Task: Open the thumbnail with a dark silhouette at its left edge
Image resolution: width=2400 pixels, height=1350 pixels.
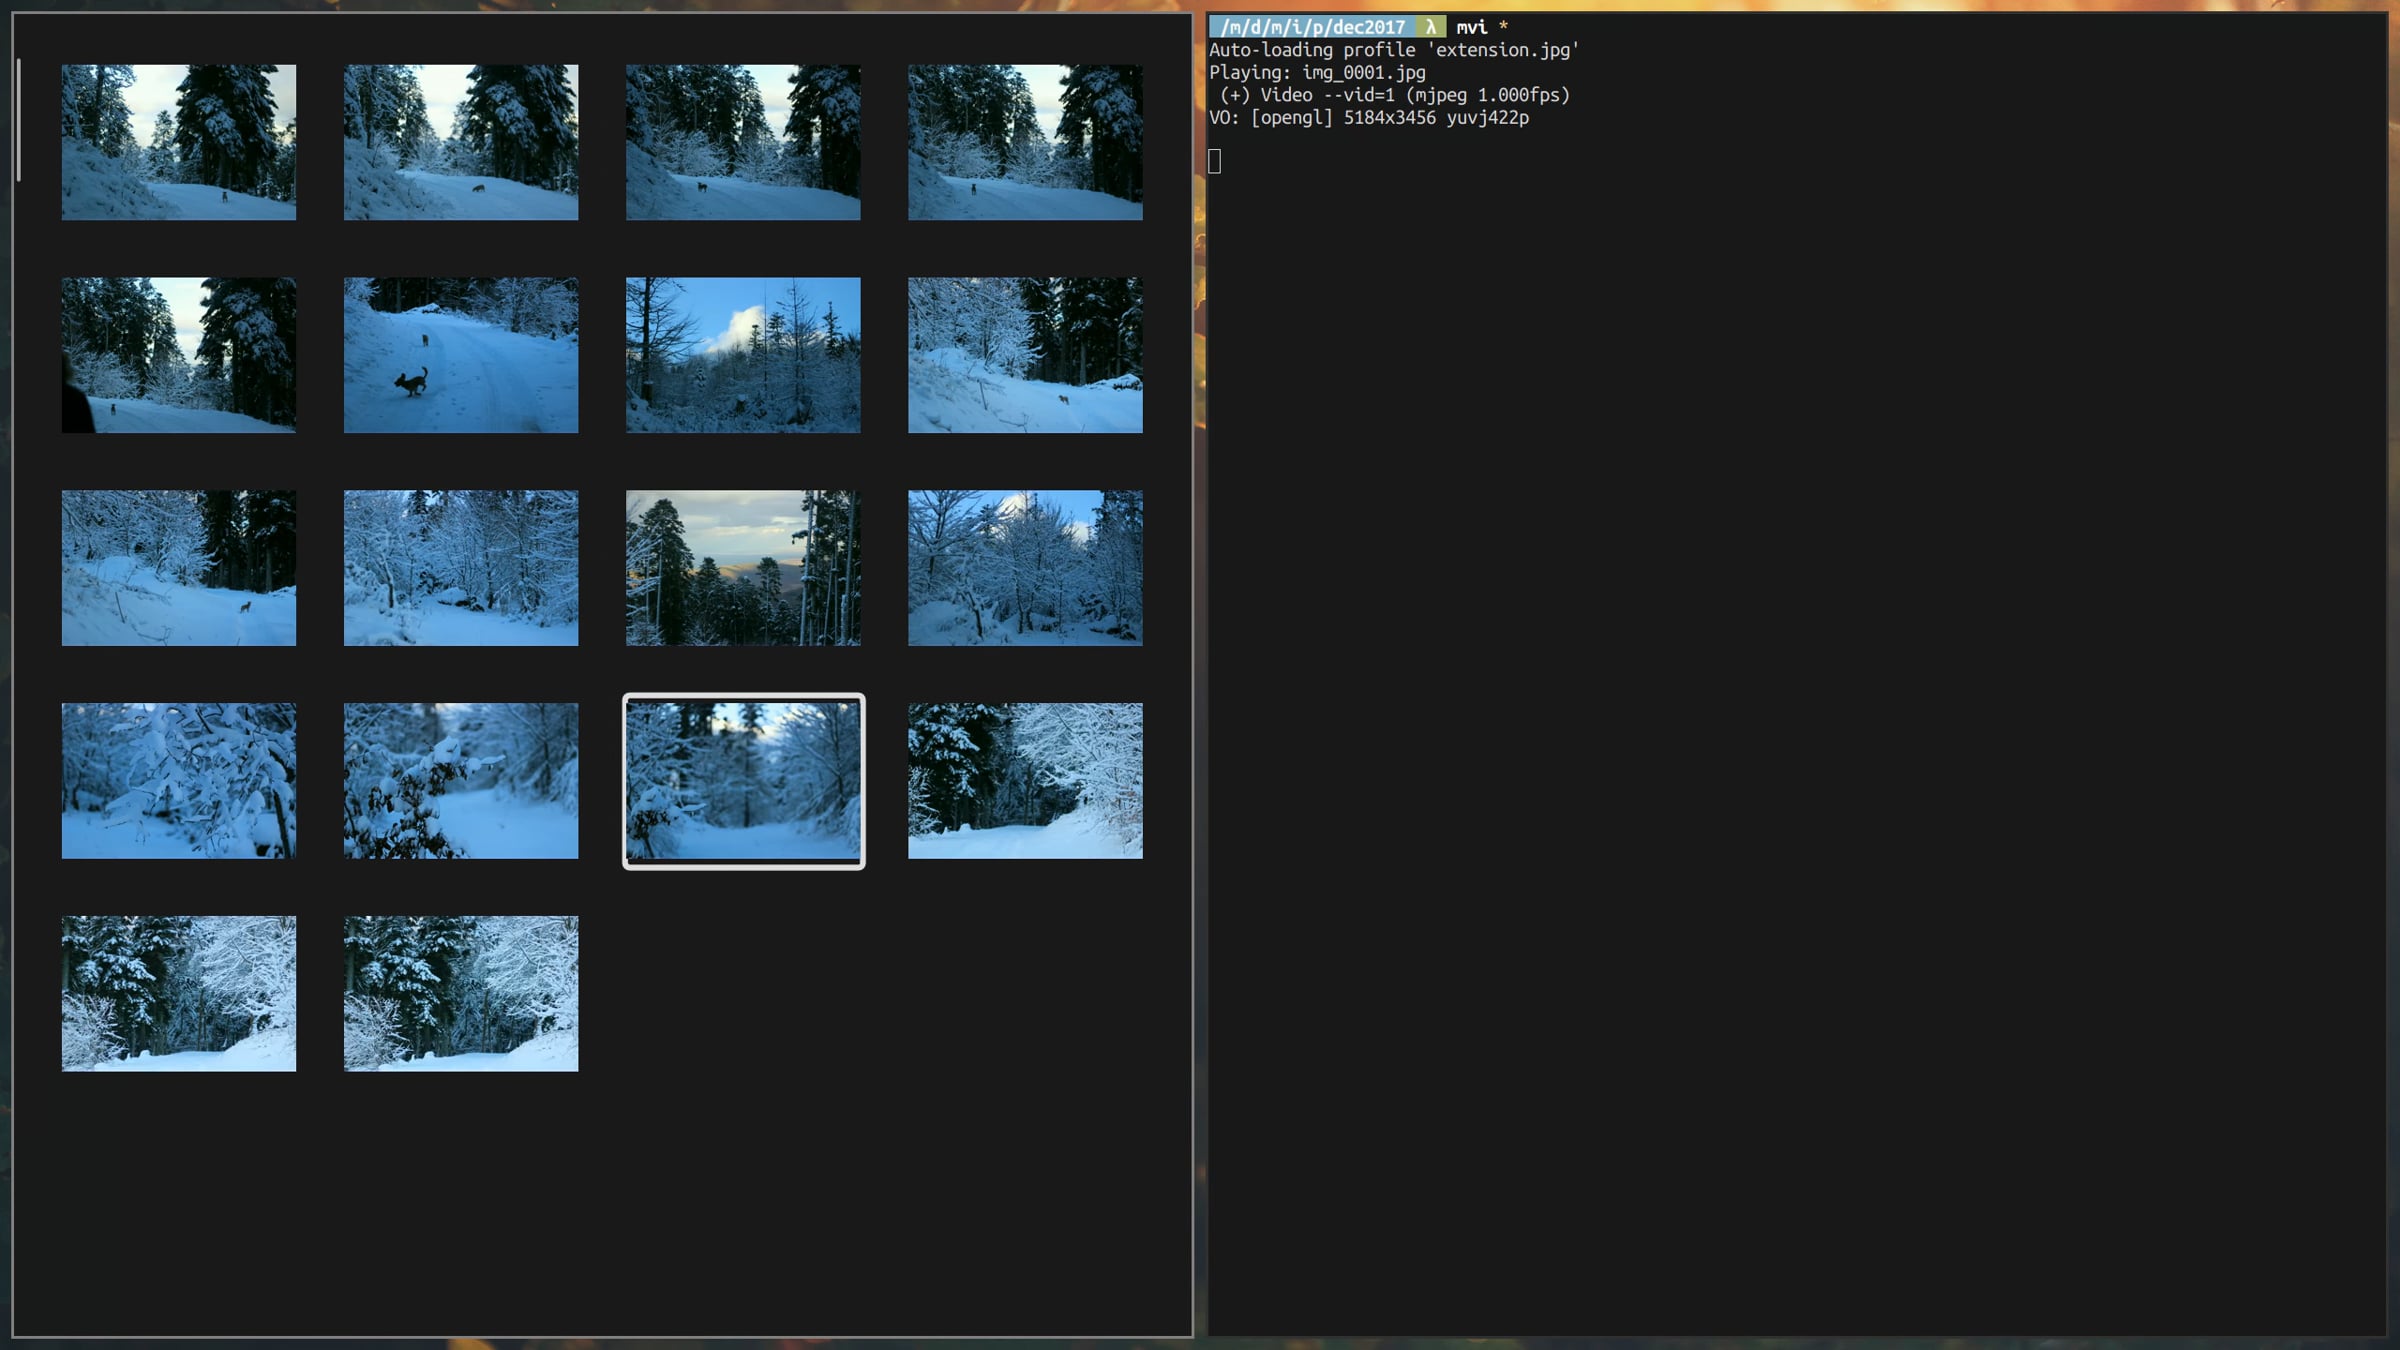Action: pos(179,355)
